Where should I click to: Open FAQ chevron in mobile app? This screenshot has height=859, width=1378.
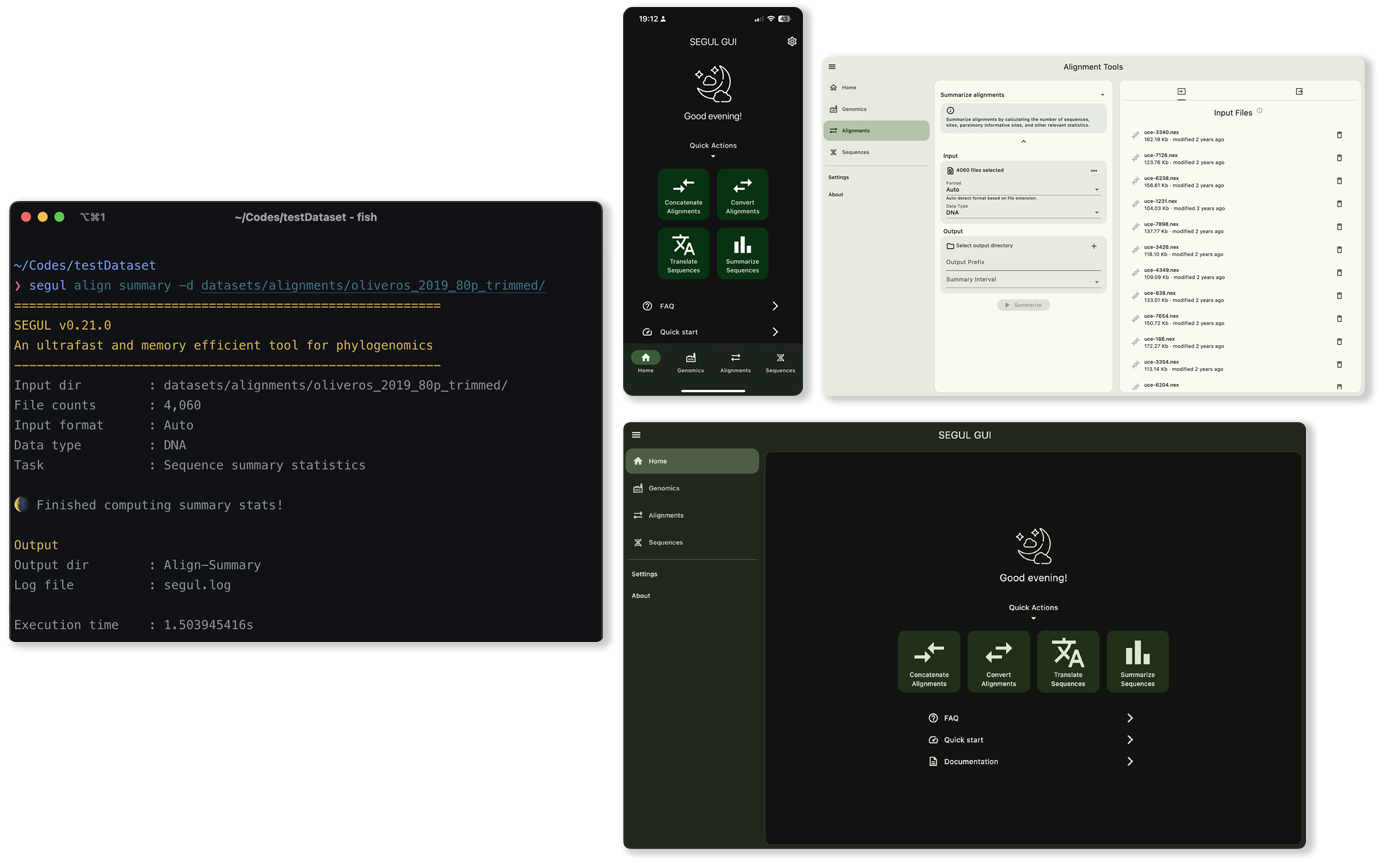(x=775, y=306)
